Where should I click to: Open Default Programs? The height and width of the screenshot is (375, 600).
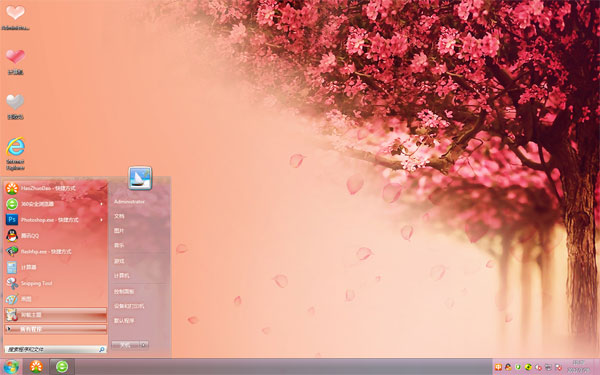point(124,321)
